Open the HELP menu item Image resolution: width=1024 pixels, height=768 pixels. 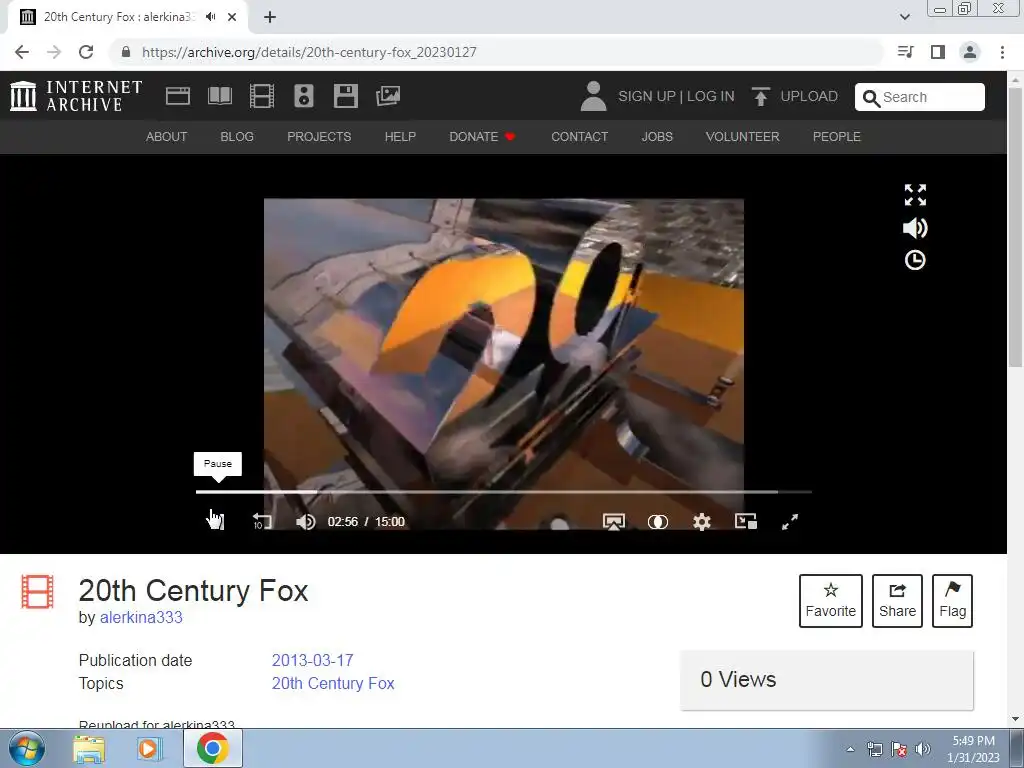(x=400, y=136)
